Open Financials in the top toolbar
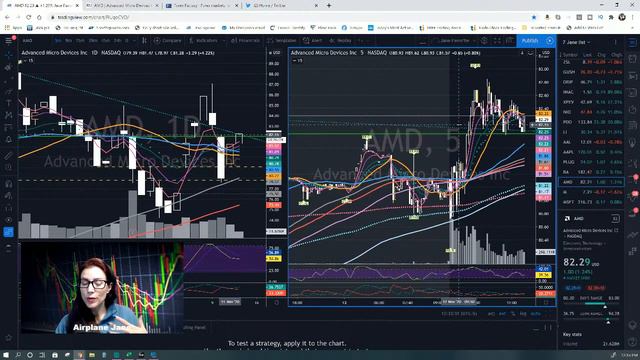This screenshot has width=640, height=360. point(245,40)
